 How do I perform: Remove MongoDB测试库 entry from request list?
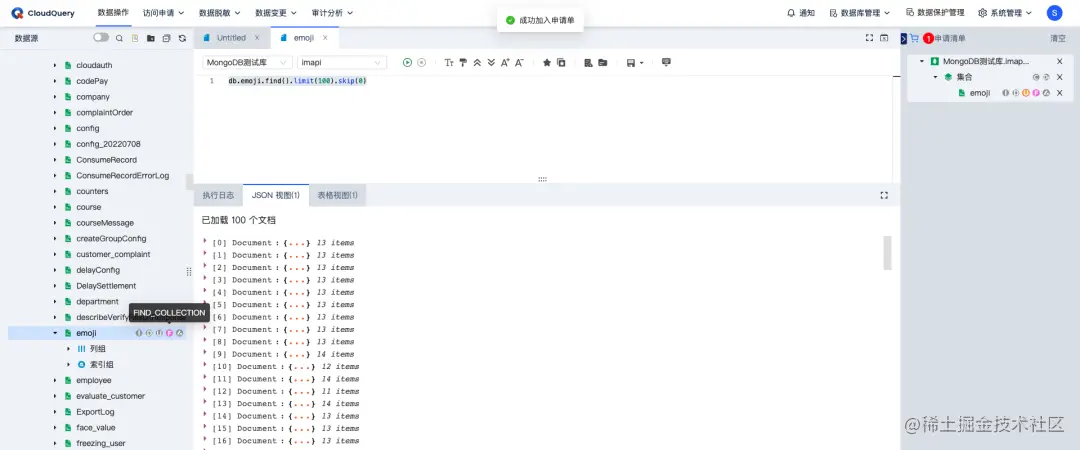[x=1059, y=61]
